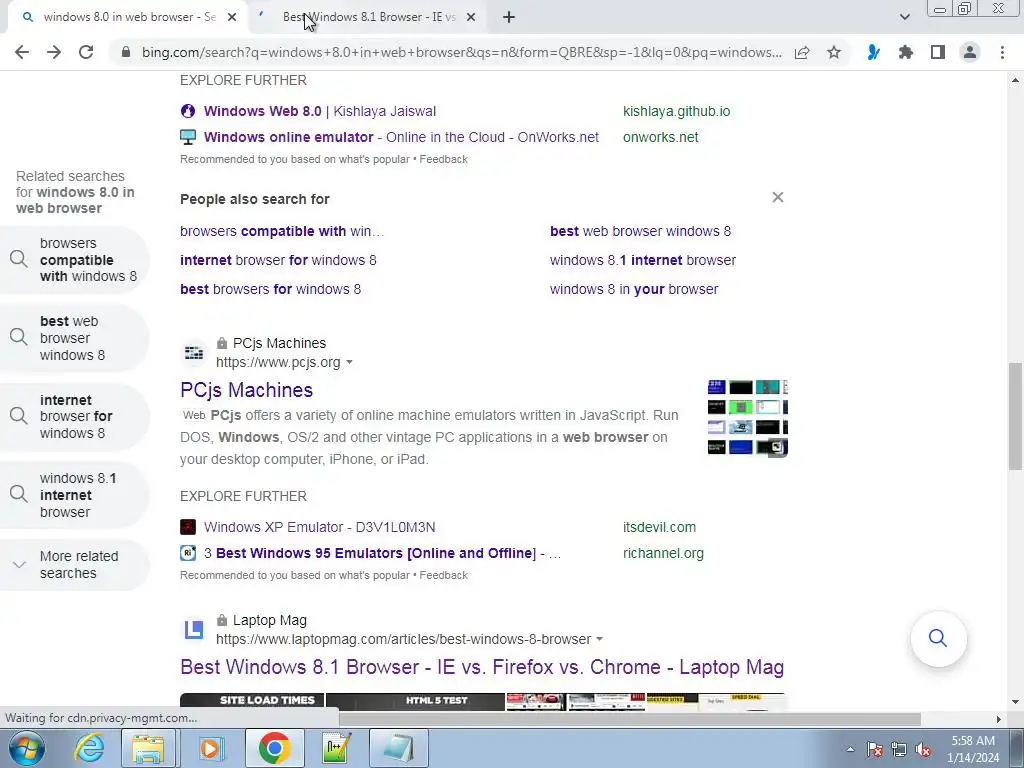Click the muted volume tray icon
The width and height of the screenshot is (1024, 768).
click(x=923, y=749)
